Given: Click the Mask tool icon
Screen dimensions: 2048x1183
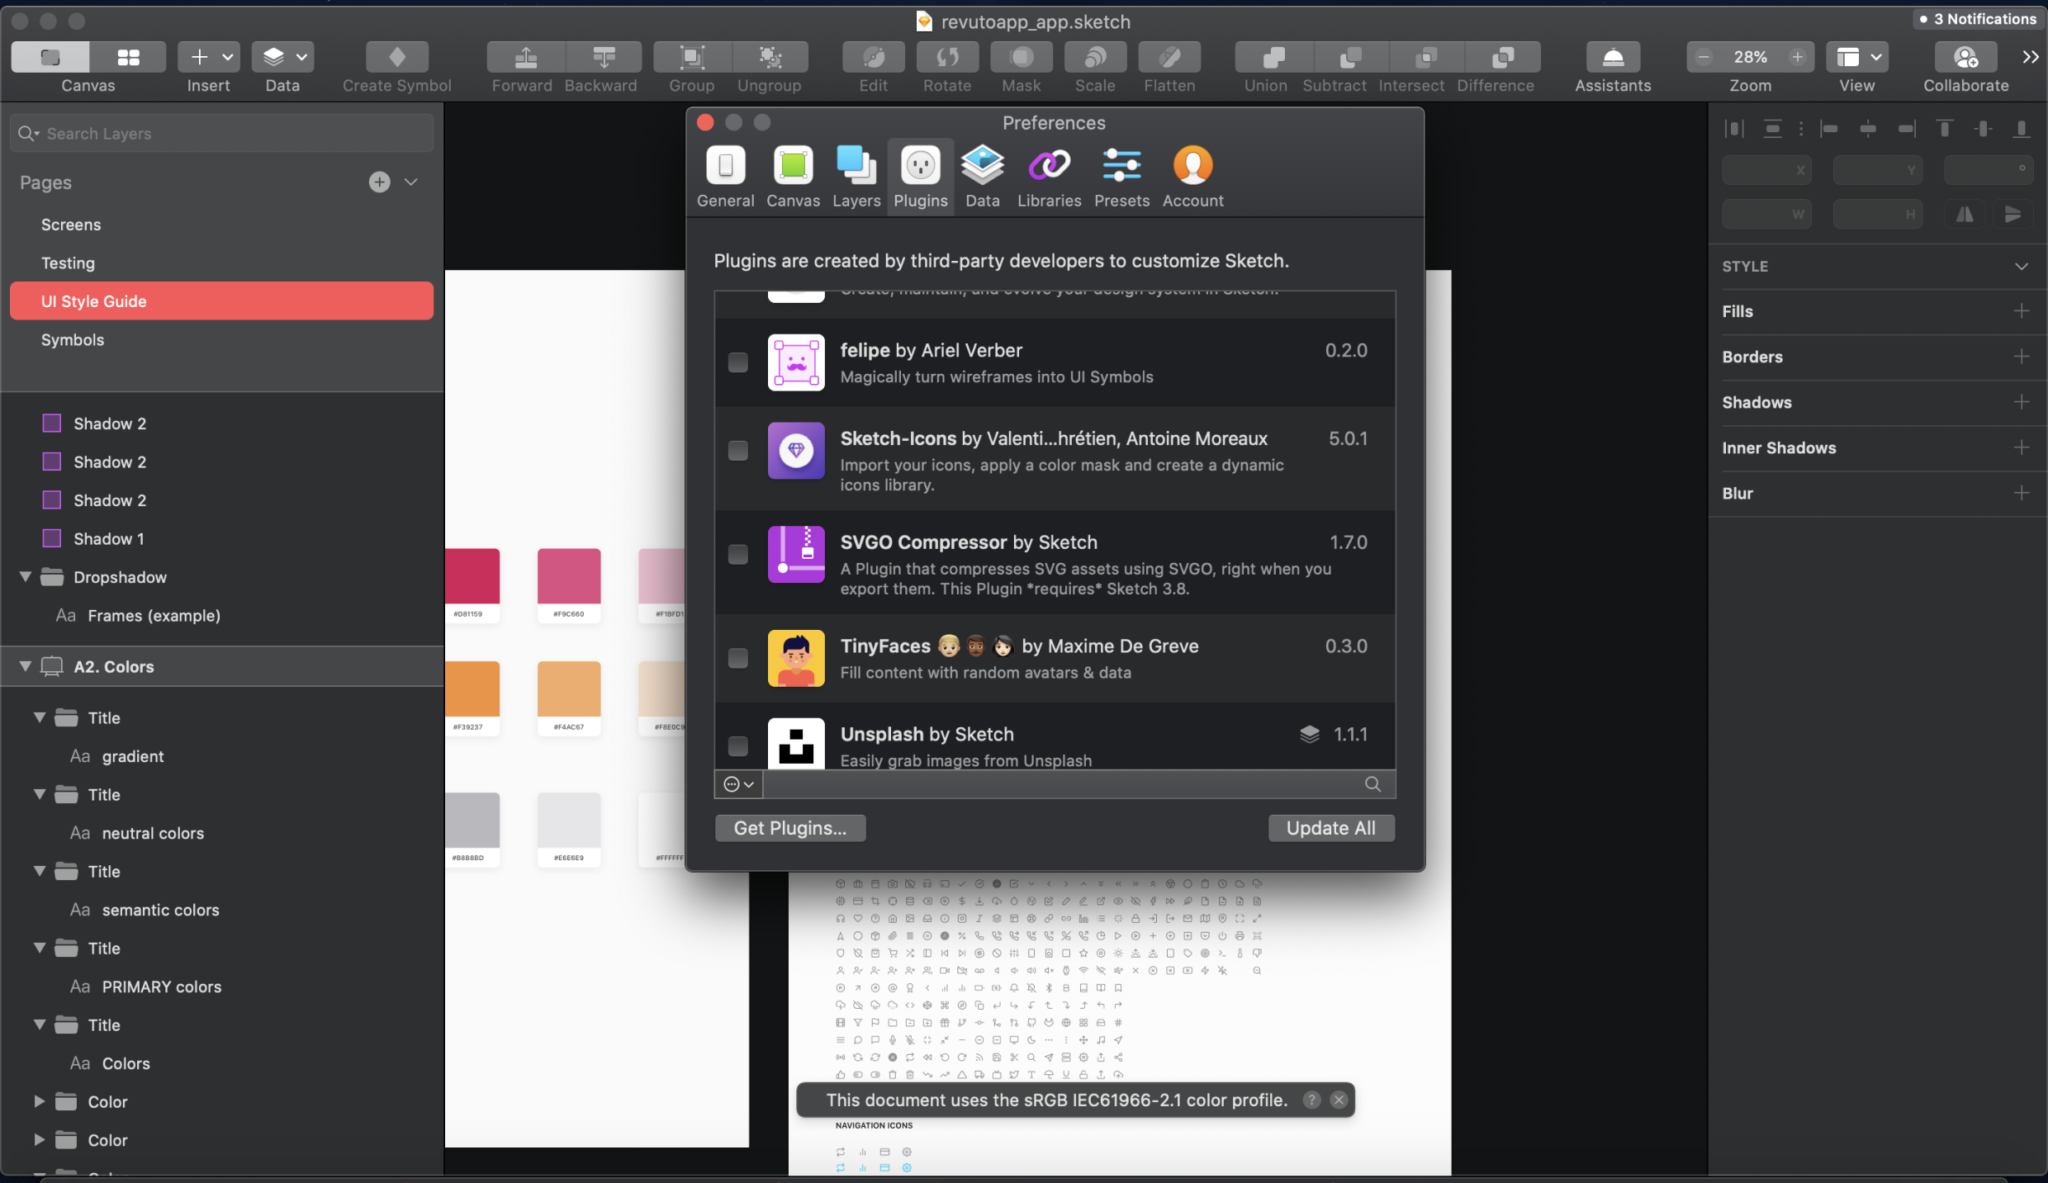Looking at the screenshot, I should click(x=1022, y=57).
